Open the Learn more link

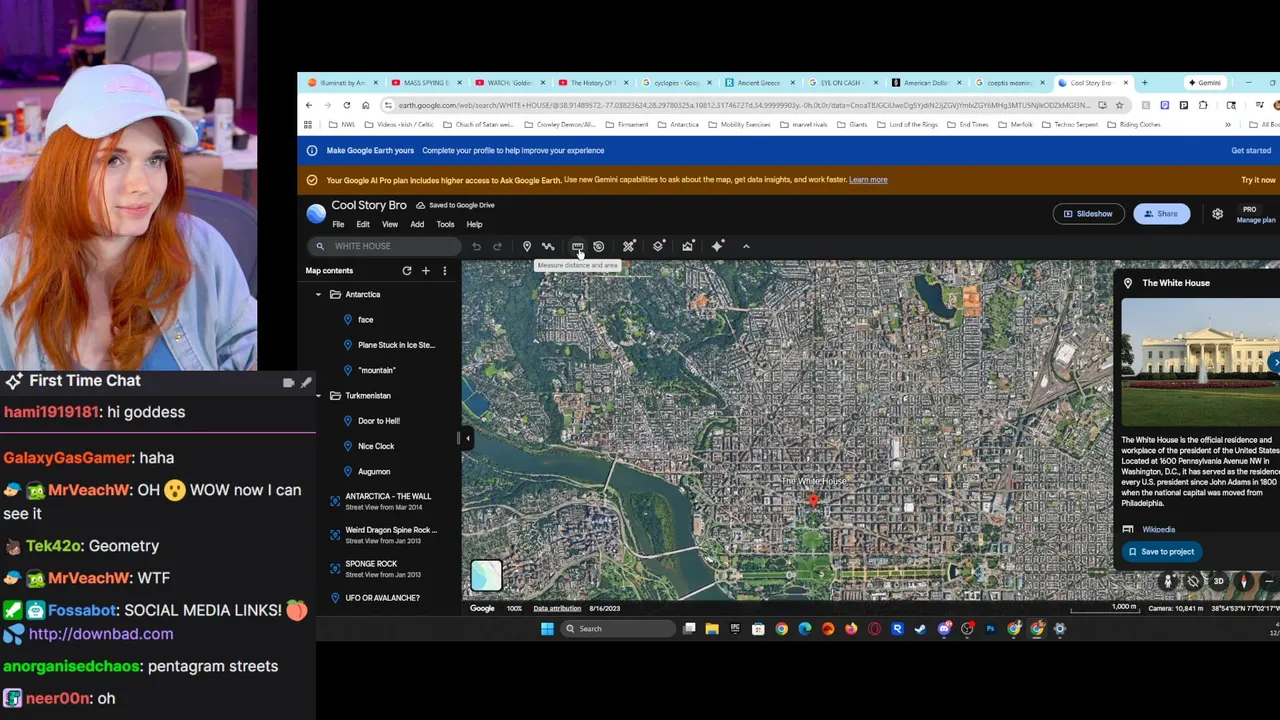868,180
